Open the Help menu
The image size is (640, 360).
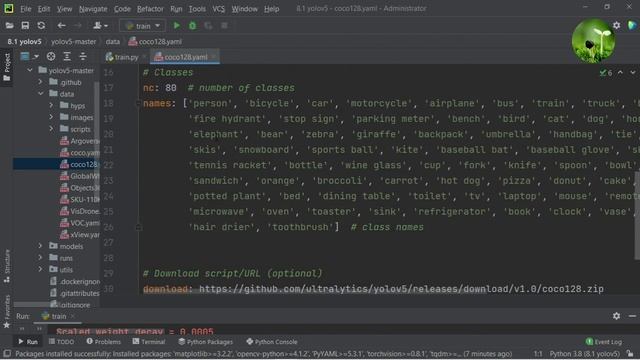pos(271,9)
